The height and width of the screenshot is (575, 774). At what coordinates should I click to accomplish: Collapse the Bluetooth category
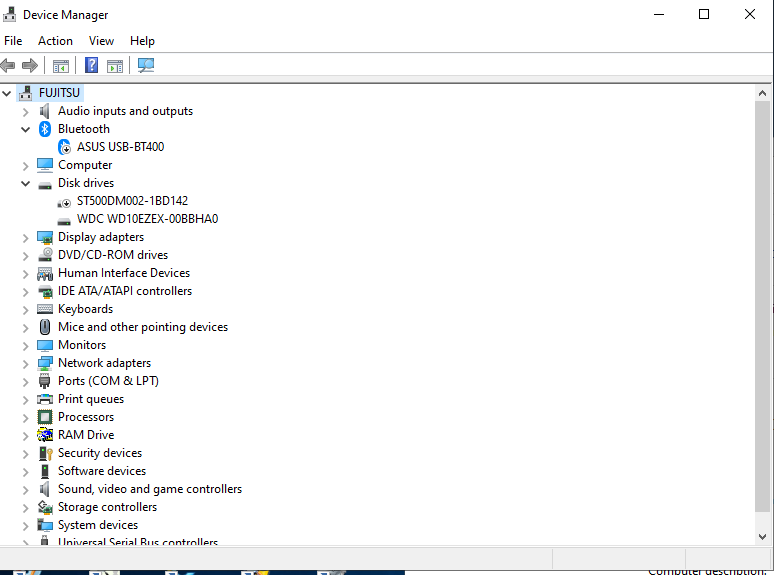tap(26, 129)
